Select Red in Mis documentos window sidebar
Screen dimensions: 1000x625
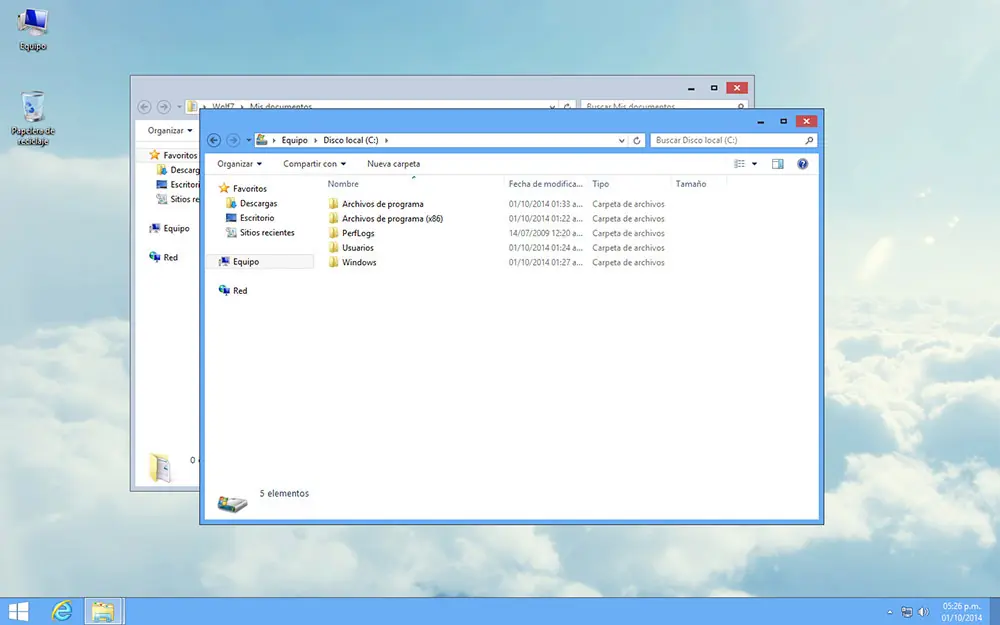coord(163,258)
